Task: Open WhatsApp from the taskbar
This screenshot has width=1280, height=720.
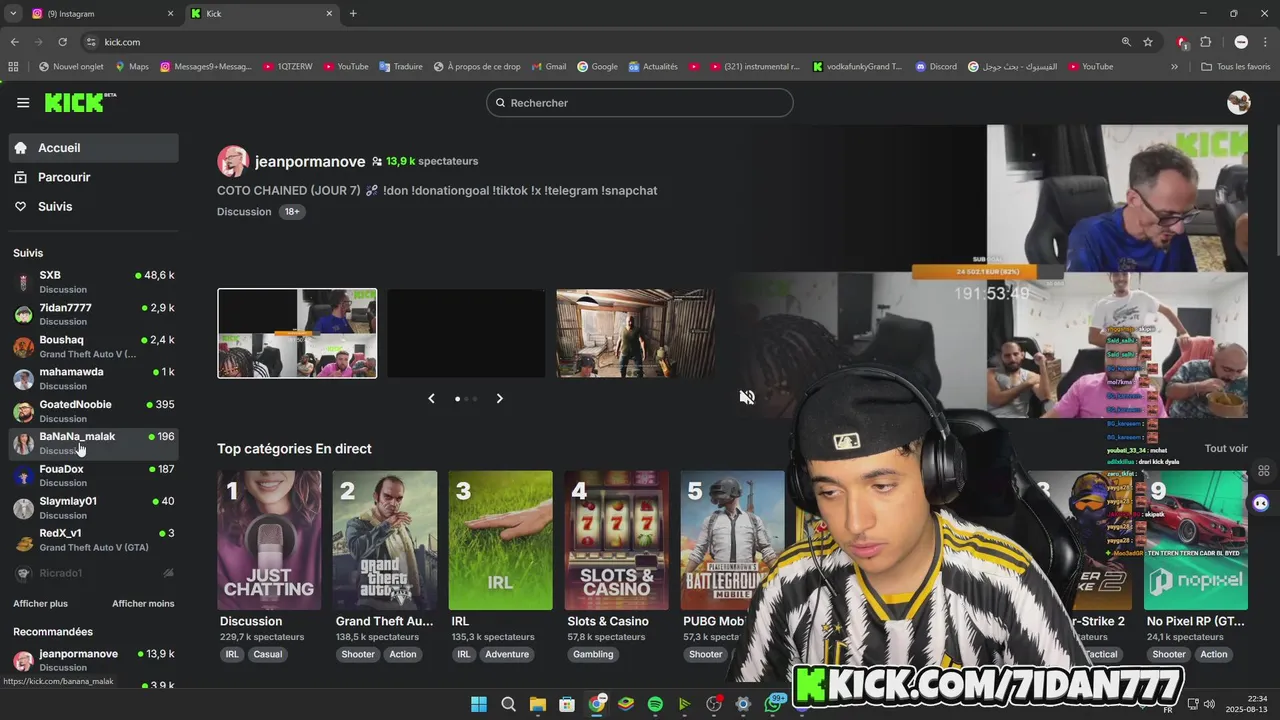Action: (772, 704)
